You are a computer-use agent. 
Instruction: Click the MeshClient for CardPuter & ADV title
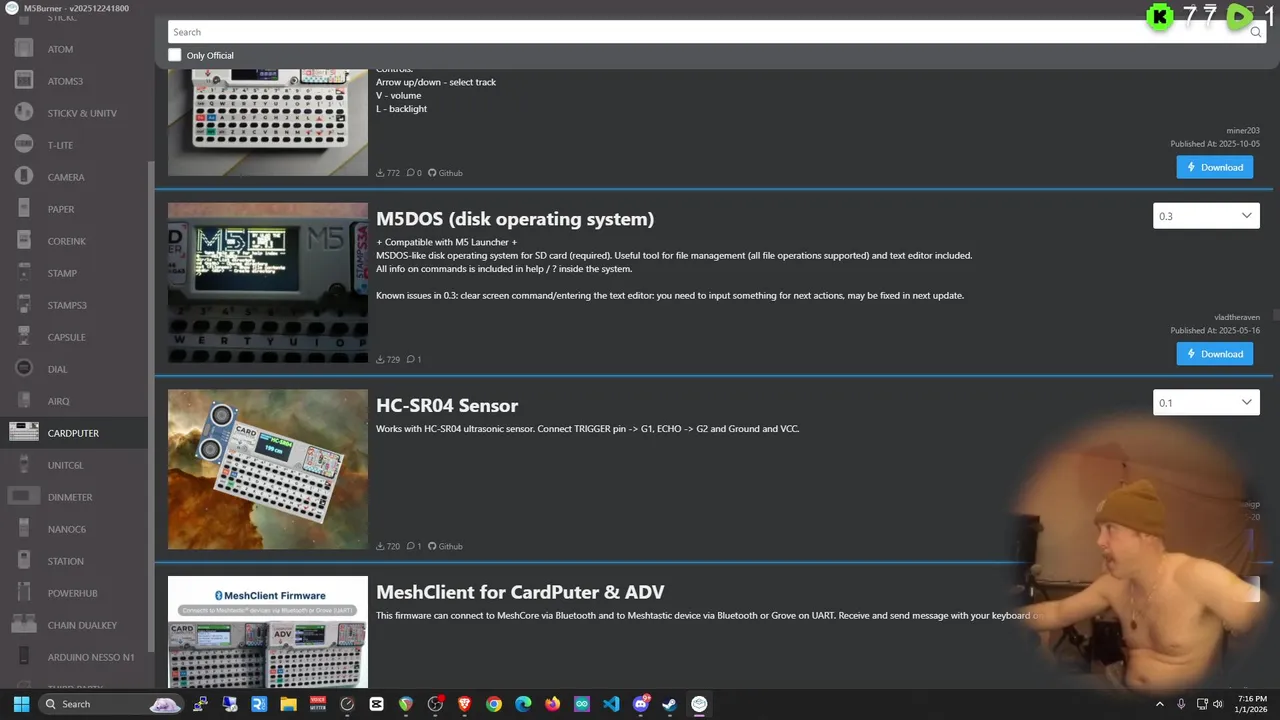(x=520, y=592)
